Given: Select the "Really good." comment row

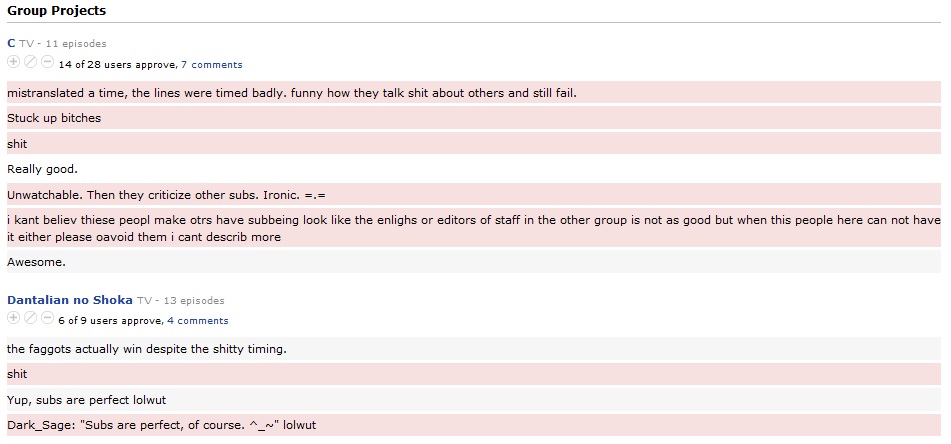Looking at the screenshot, I should tap(474, 169).
